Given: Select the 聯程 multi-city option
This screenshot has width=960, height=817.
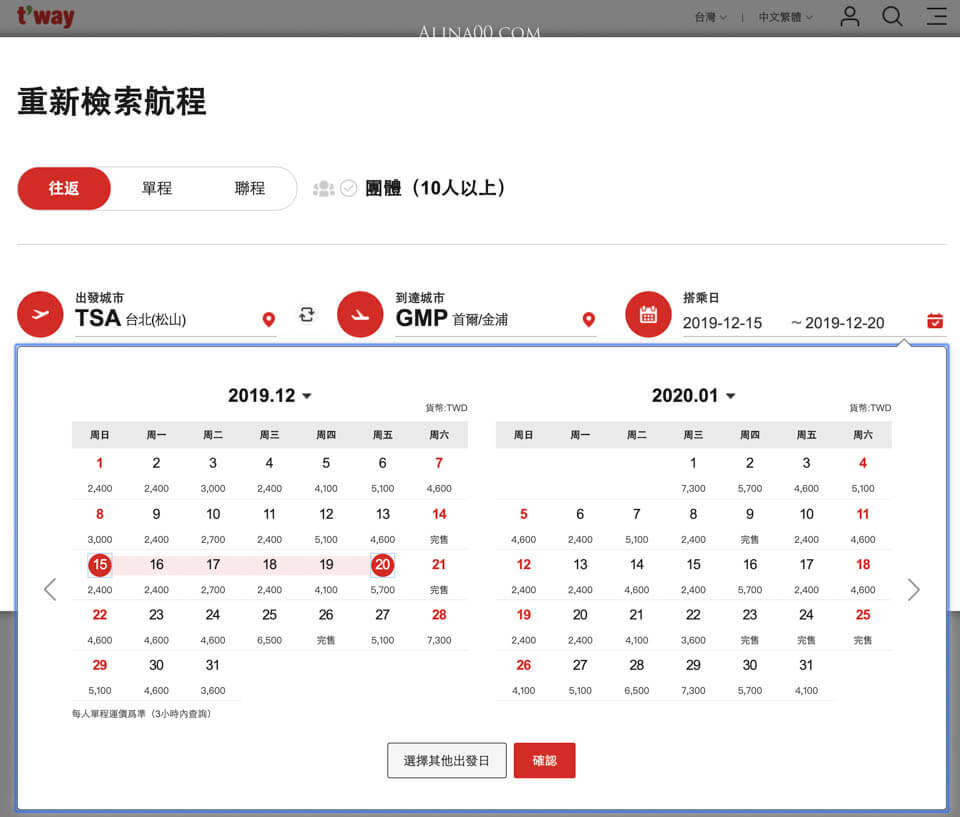Looking at the screenshot, I should pyautogui.click(x=250, y=188).
